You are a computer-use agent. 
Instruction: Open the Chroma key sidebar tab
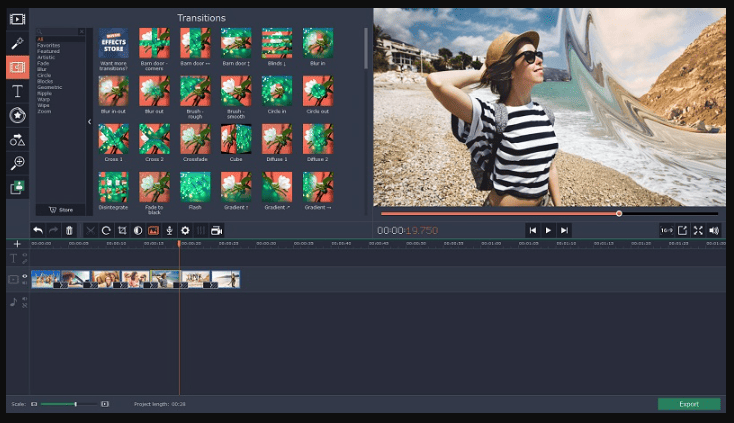tap(17, 187)
